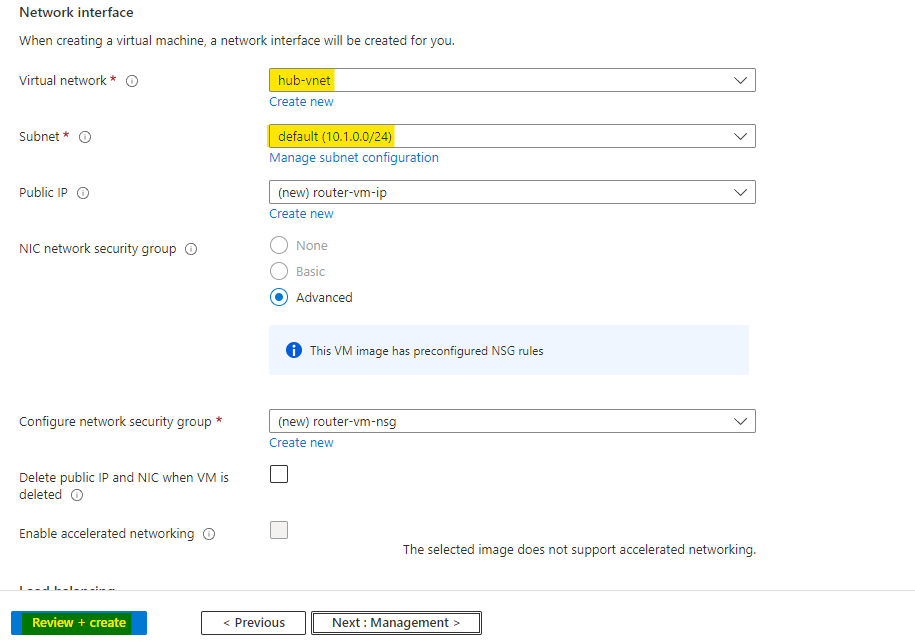
Task: Click the info icon beside Virtual network
Action: pyautogui.click(x=132, y=81)
